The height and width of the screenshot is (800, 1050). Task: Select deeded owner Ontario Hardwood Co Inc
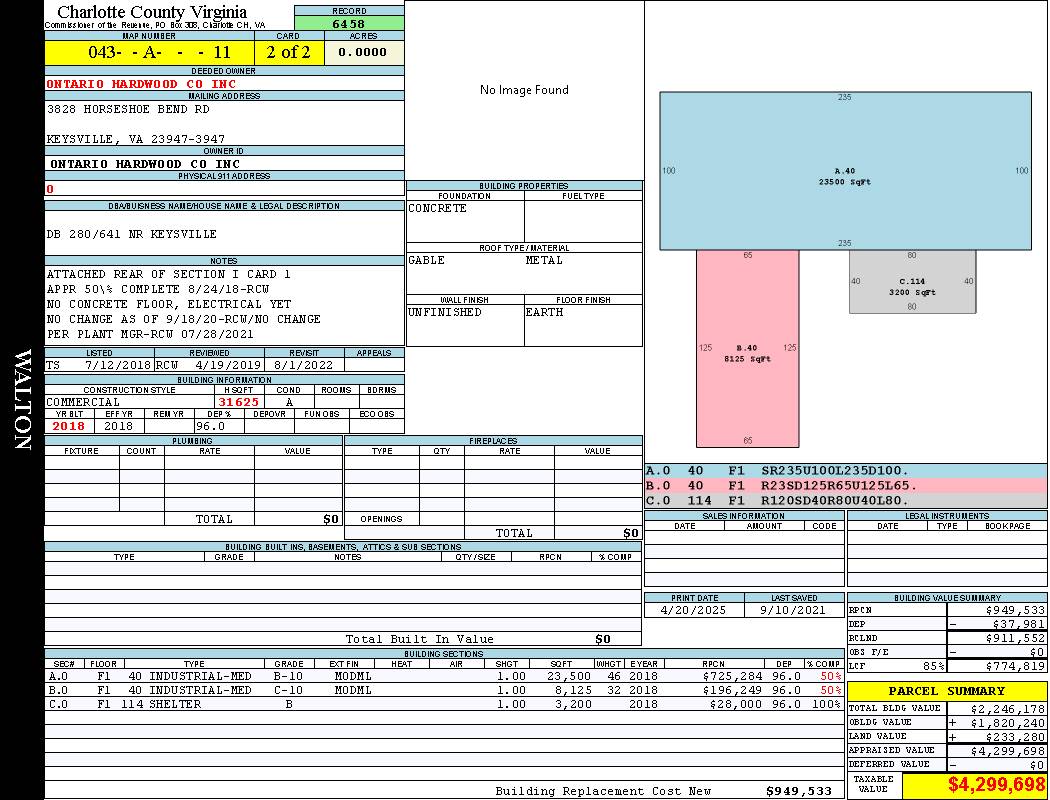(x=142, y=84)
